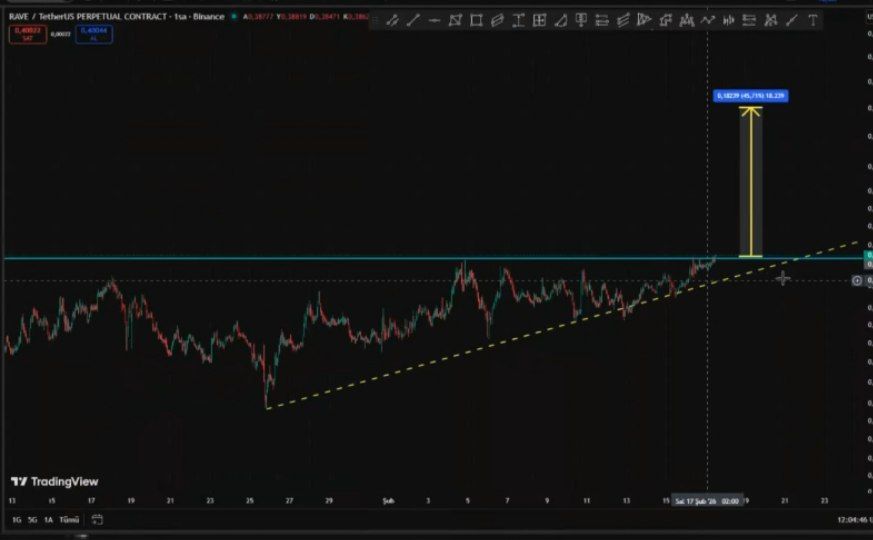The height and width of the screenshot is (540, 873).
Task: Click the highlighted crosshair date label on time axis
Action: (707, 501)
